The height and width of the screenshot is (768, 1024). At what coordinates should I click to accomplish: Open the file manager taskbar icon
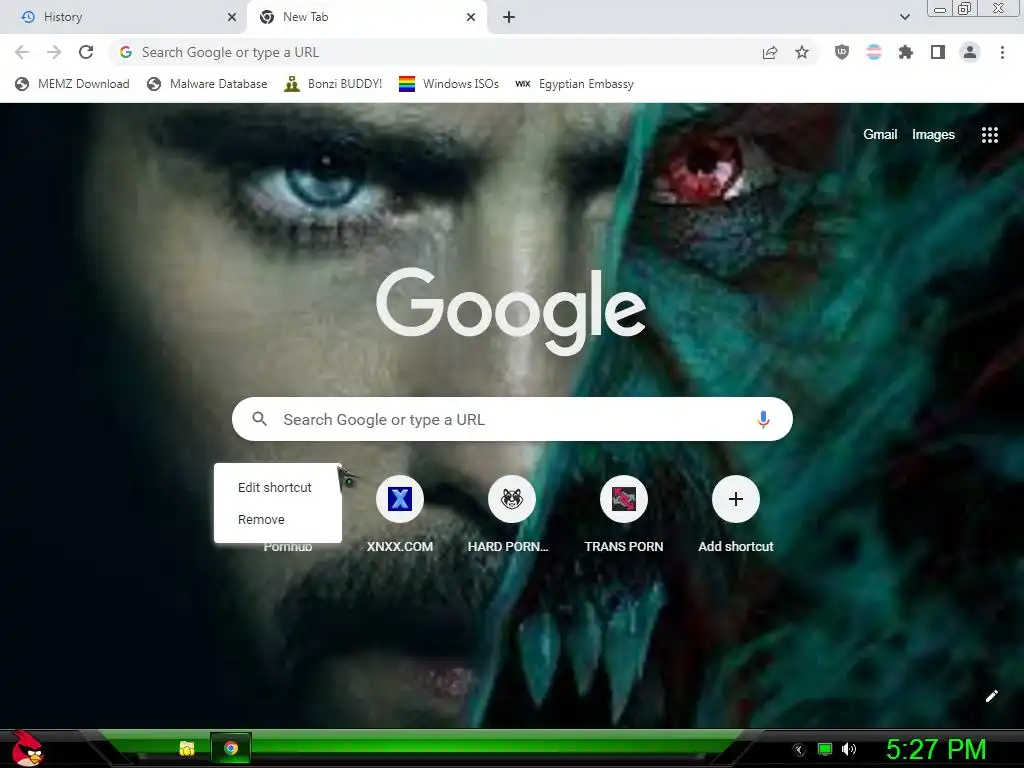(x=187, y=748)
